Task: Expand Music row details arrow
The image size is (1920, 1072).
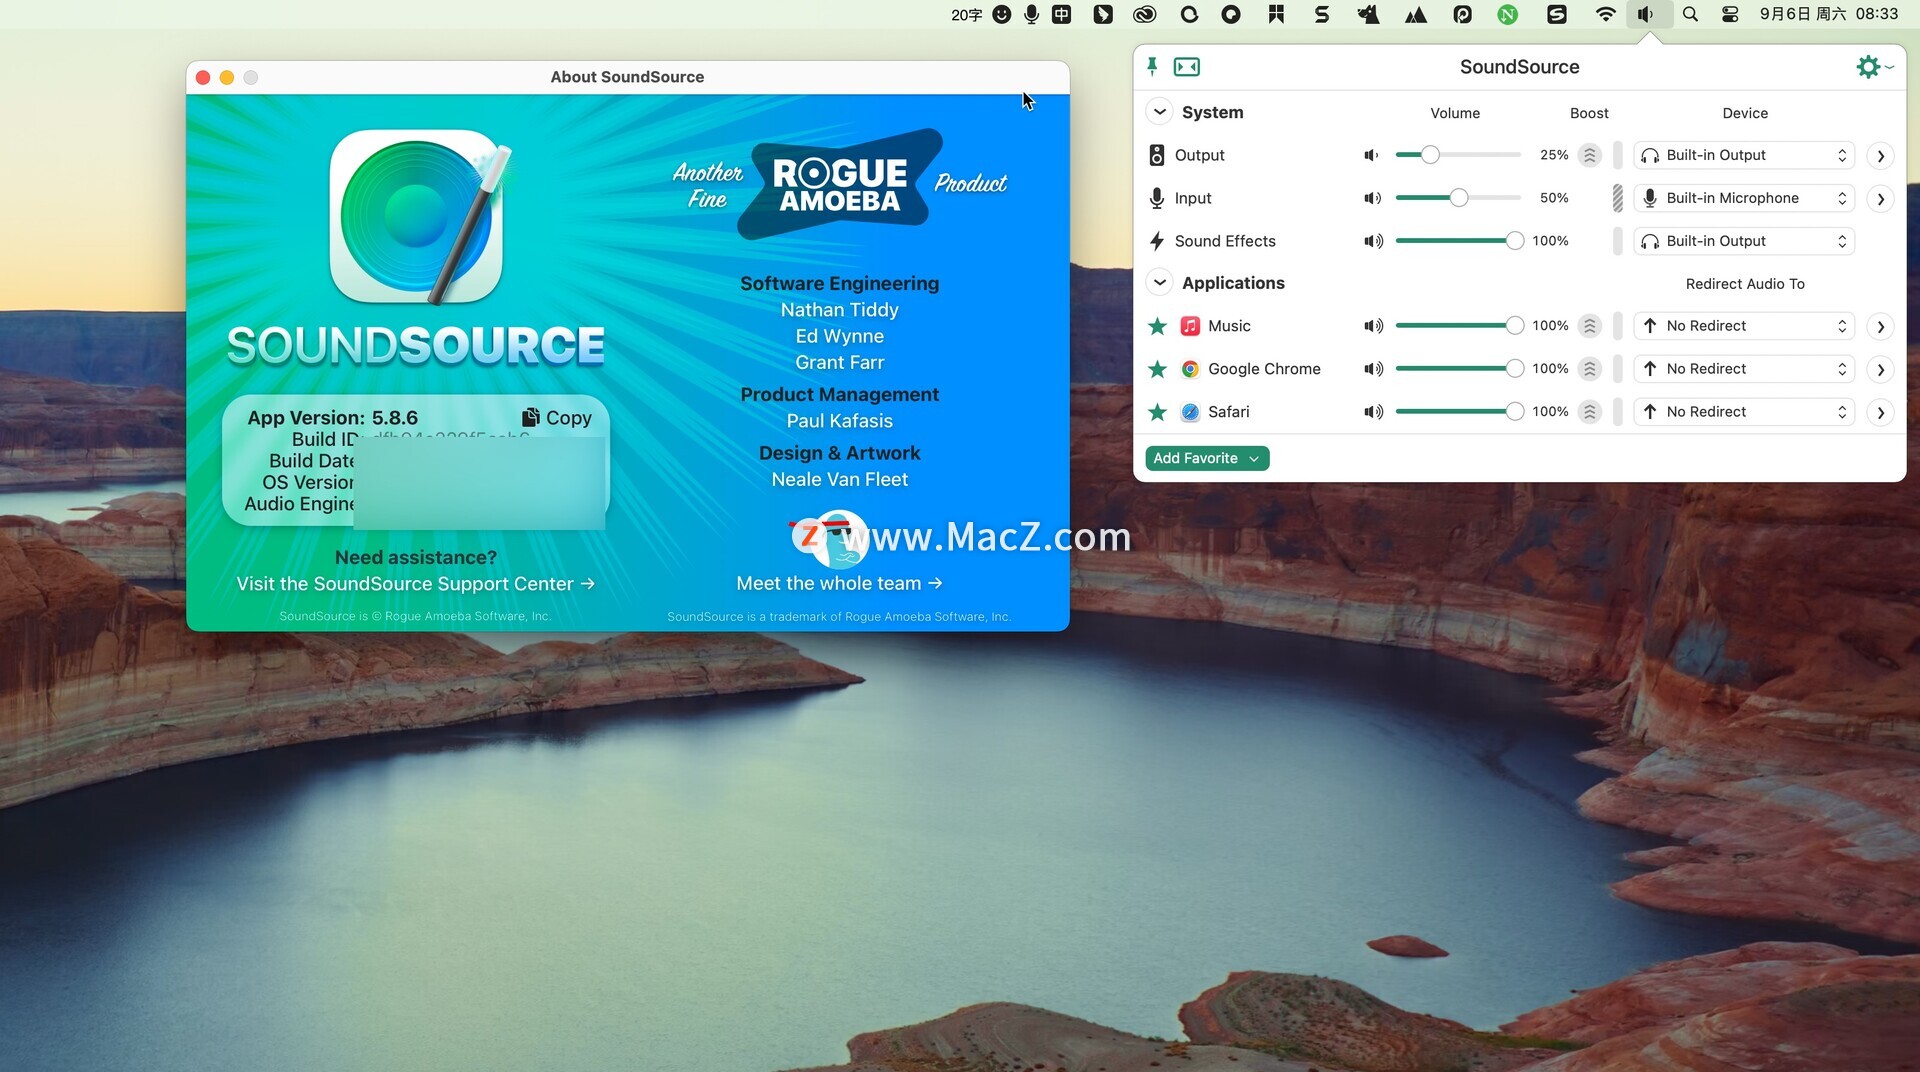Action: (1880, 327)
